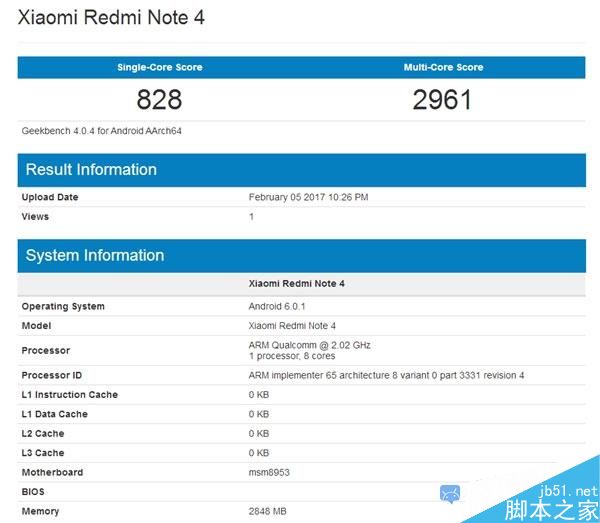Viewport: 600px width, 523px height.
Task: Click the BIOS label
Action: [x=33, y=492]
